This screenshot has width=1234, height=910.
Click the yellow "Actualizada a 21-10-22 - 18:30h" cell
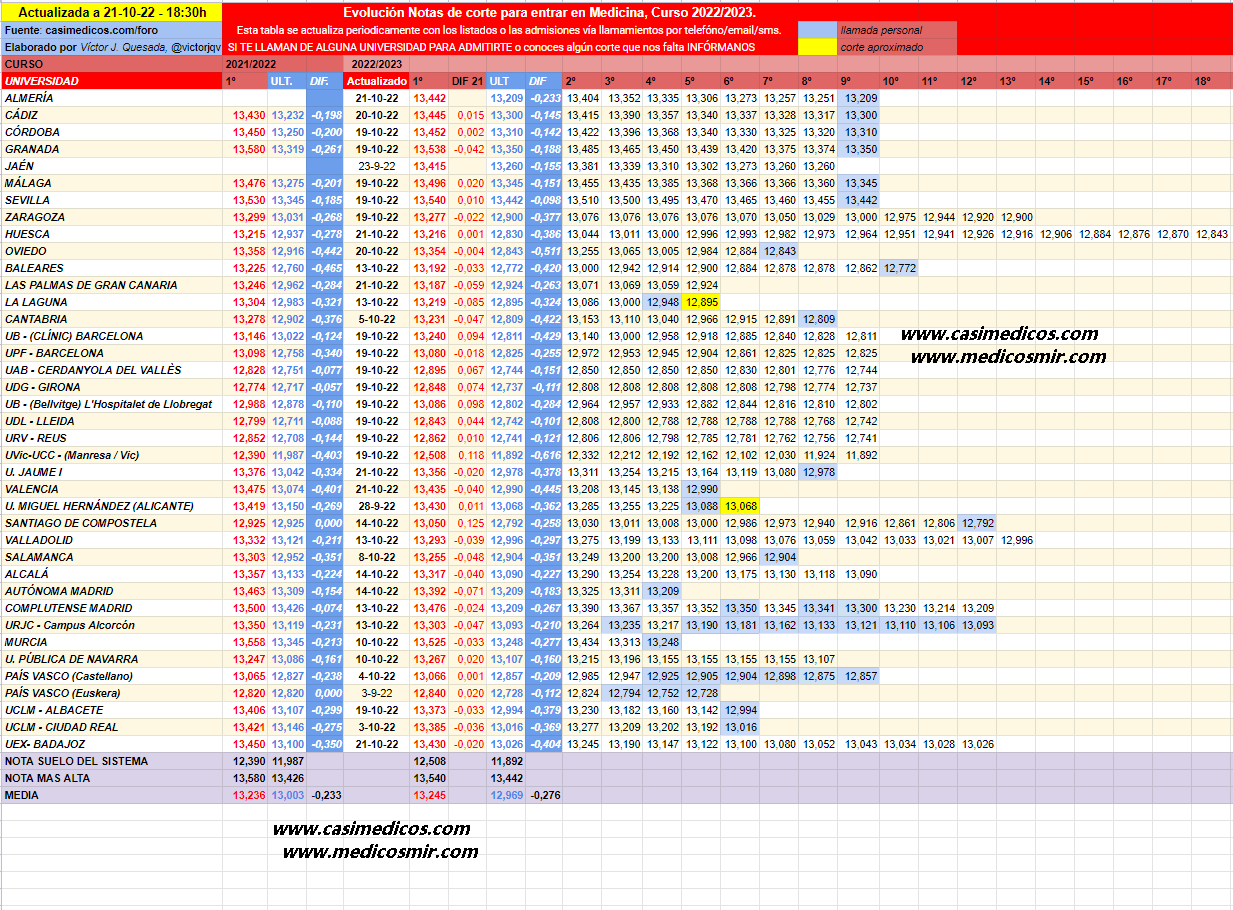click(111, 12)
